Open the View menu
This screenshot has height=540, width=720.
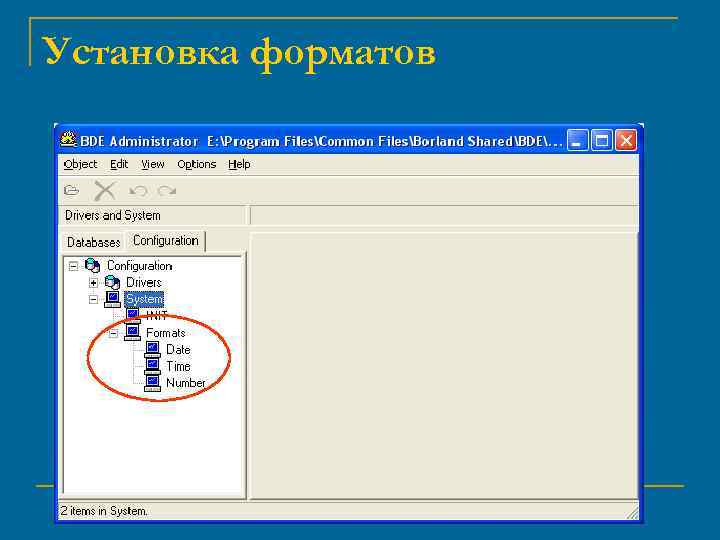(x=152, y=164)
